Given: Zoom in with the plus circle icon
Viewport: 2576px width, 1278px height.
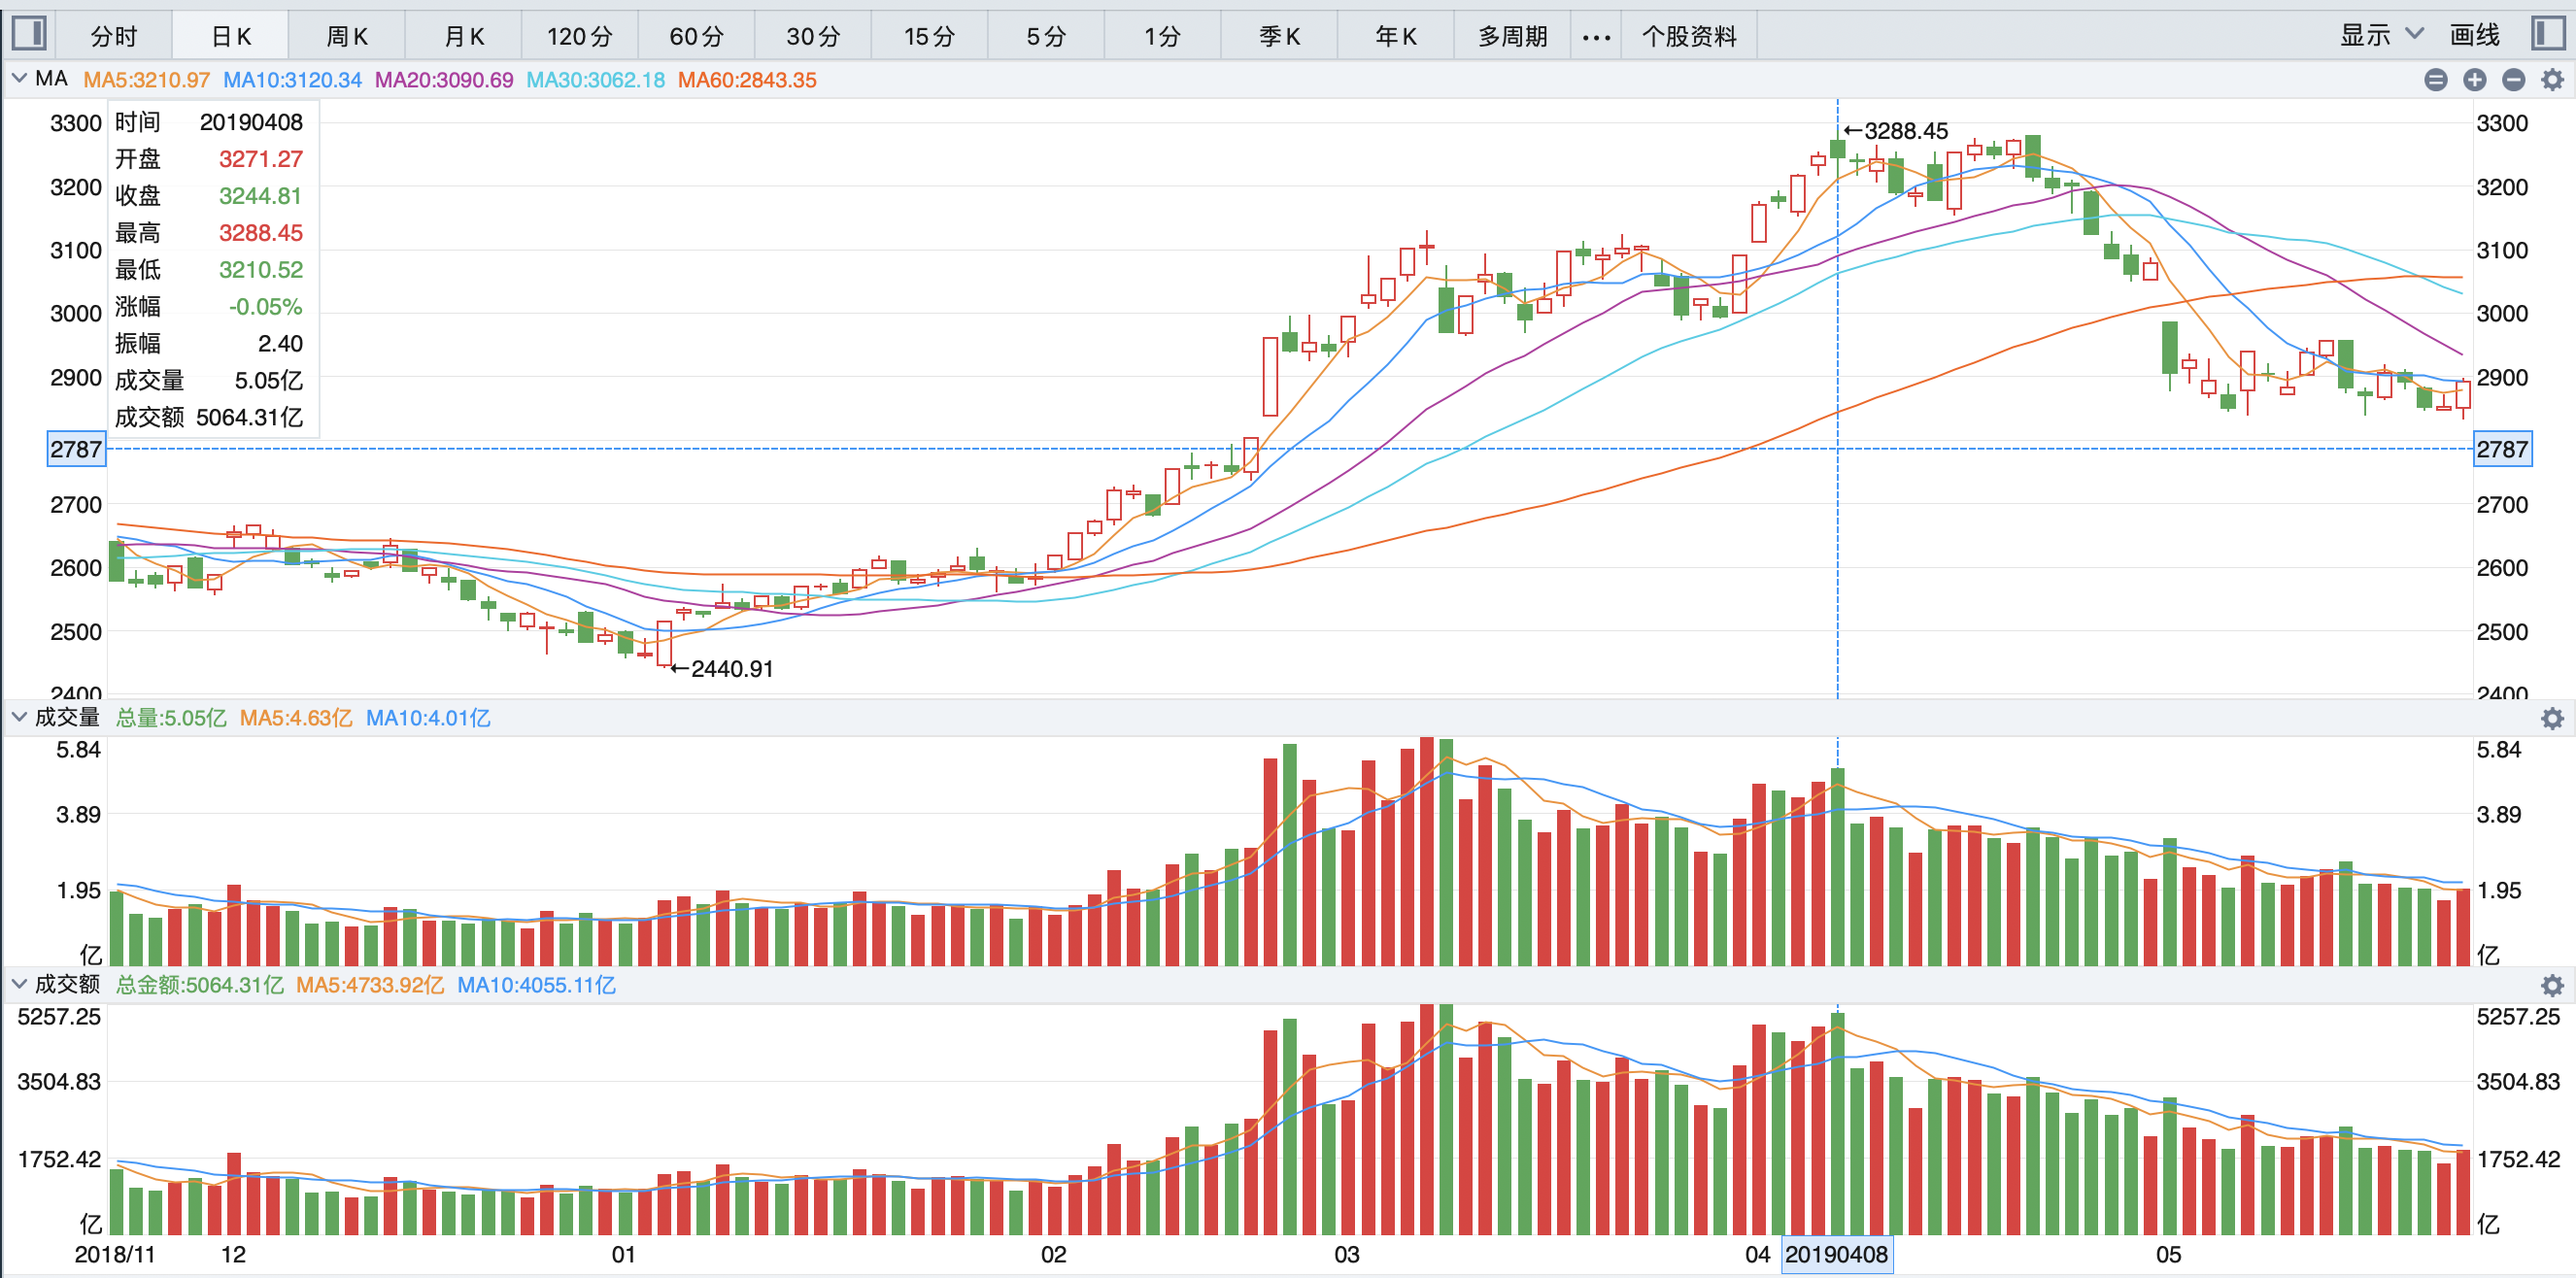Looking at the screenshot, I should pyautogui.click(x=2475, y=80).
